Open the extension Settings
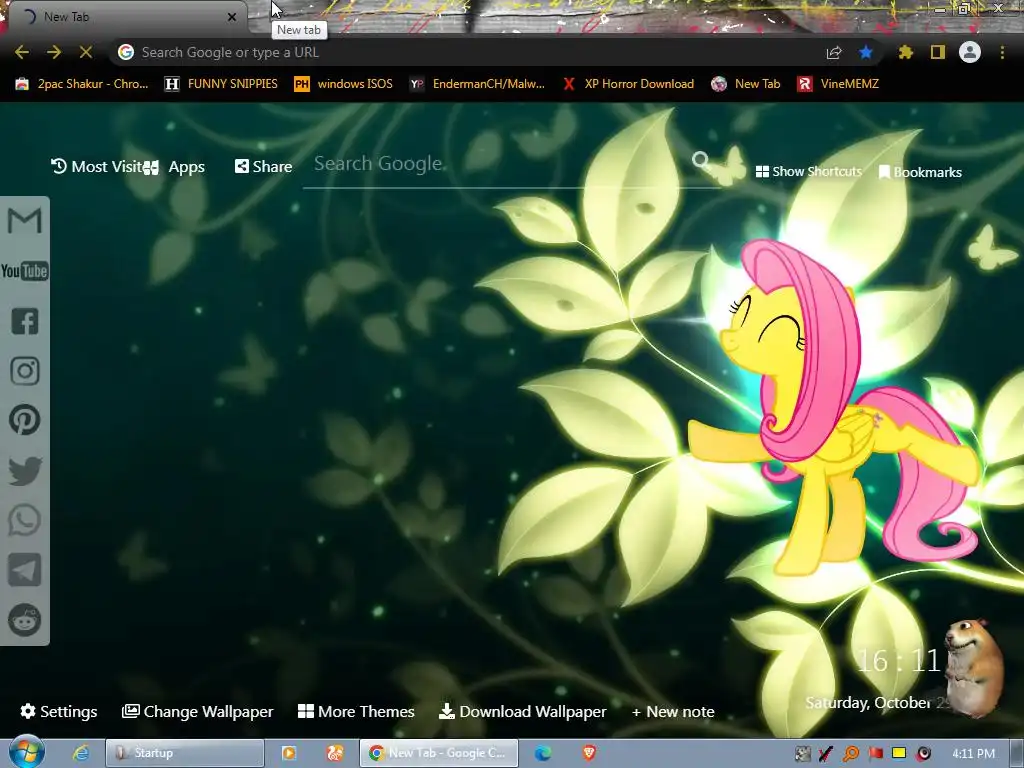 pyautogui.click(x=59, y=711)
